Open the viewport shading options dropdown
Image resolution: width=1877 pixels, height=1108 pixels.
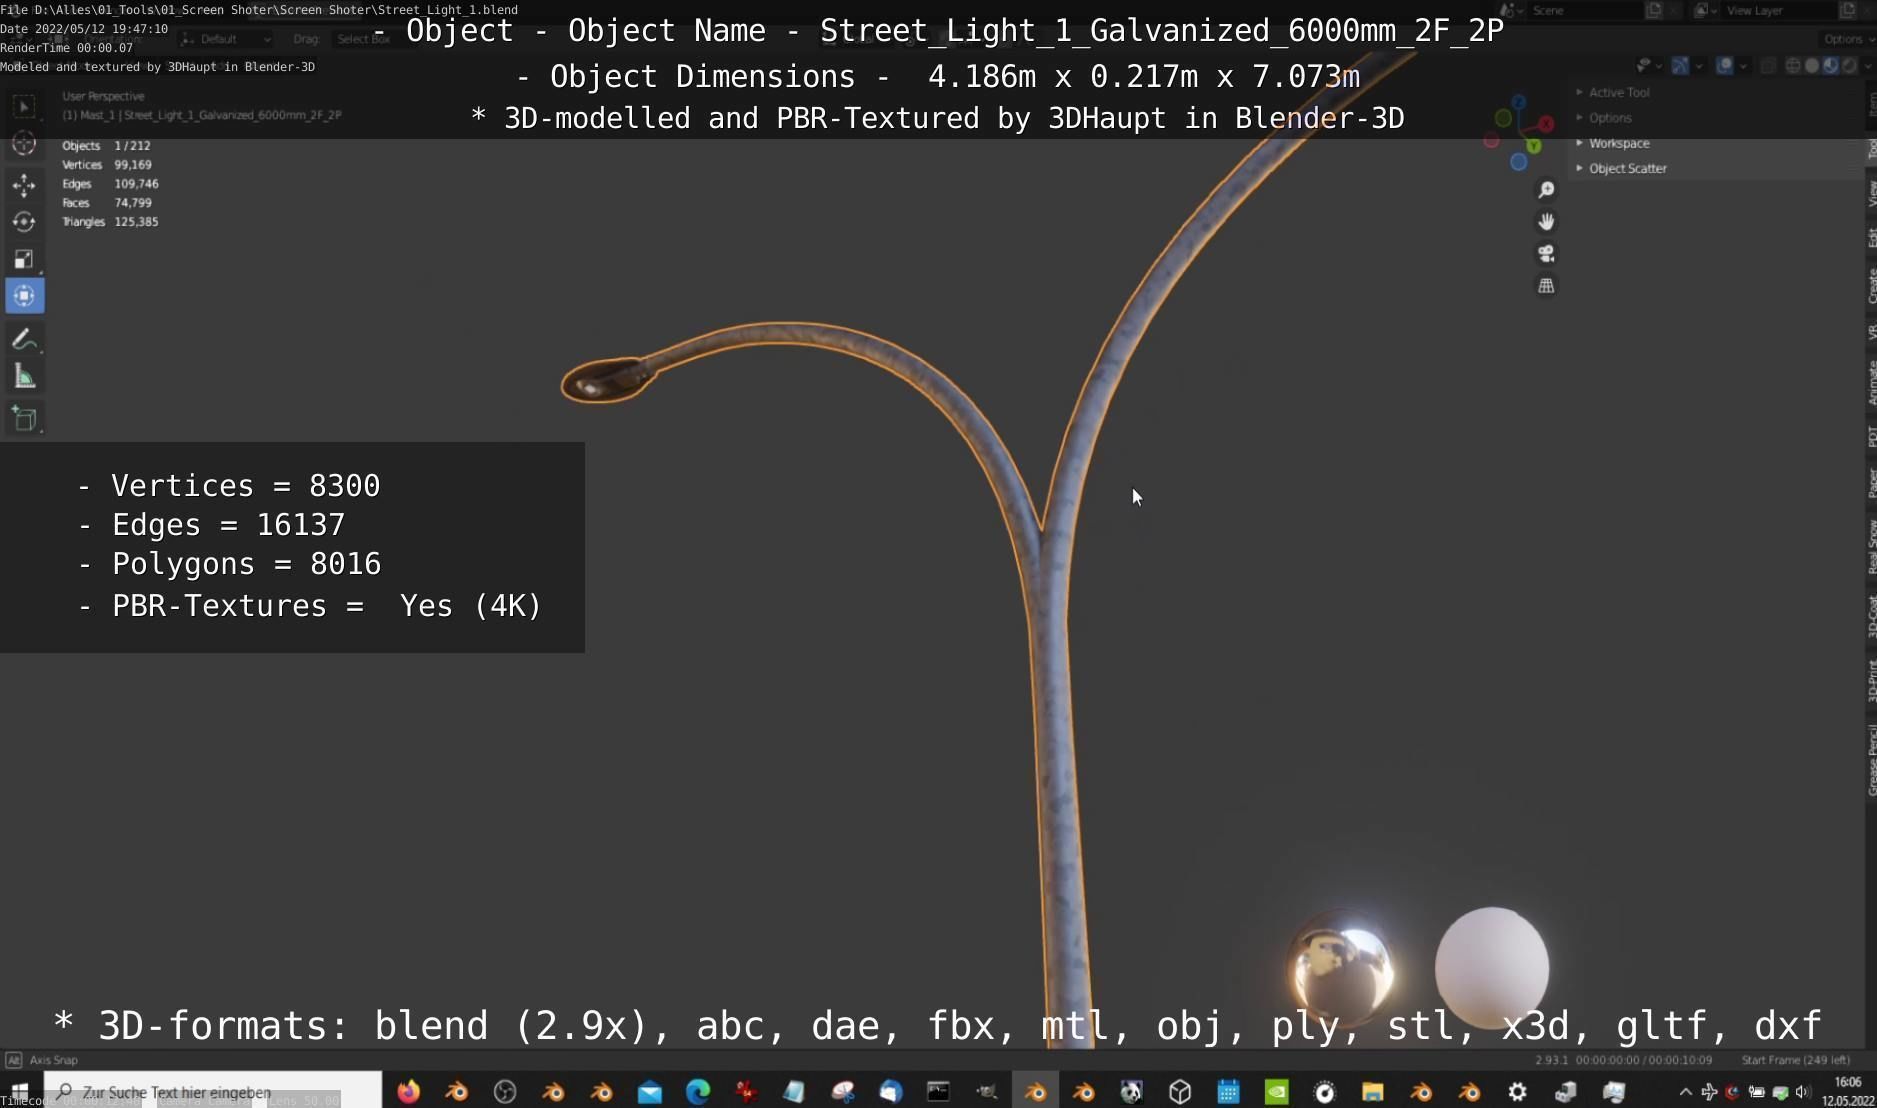click(x=1867, y=66)
